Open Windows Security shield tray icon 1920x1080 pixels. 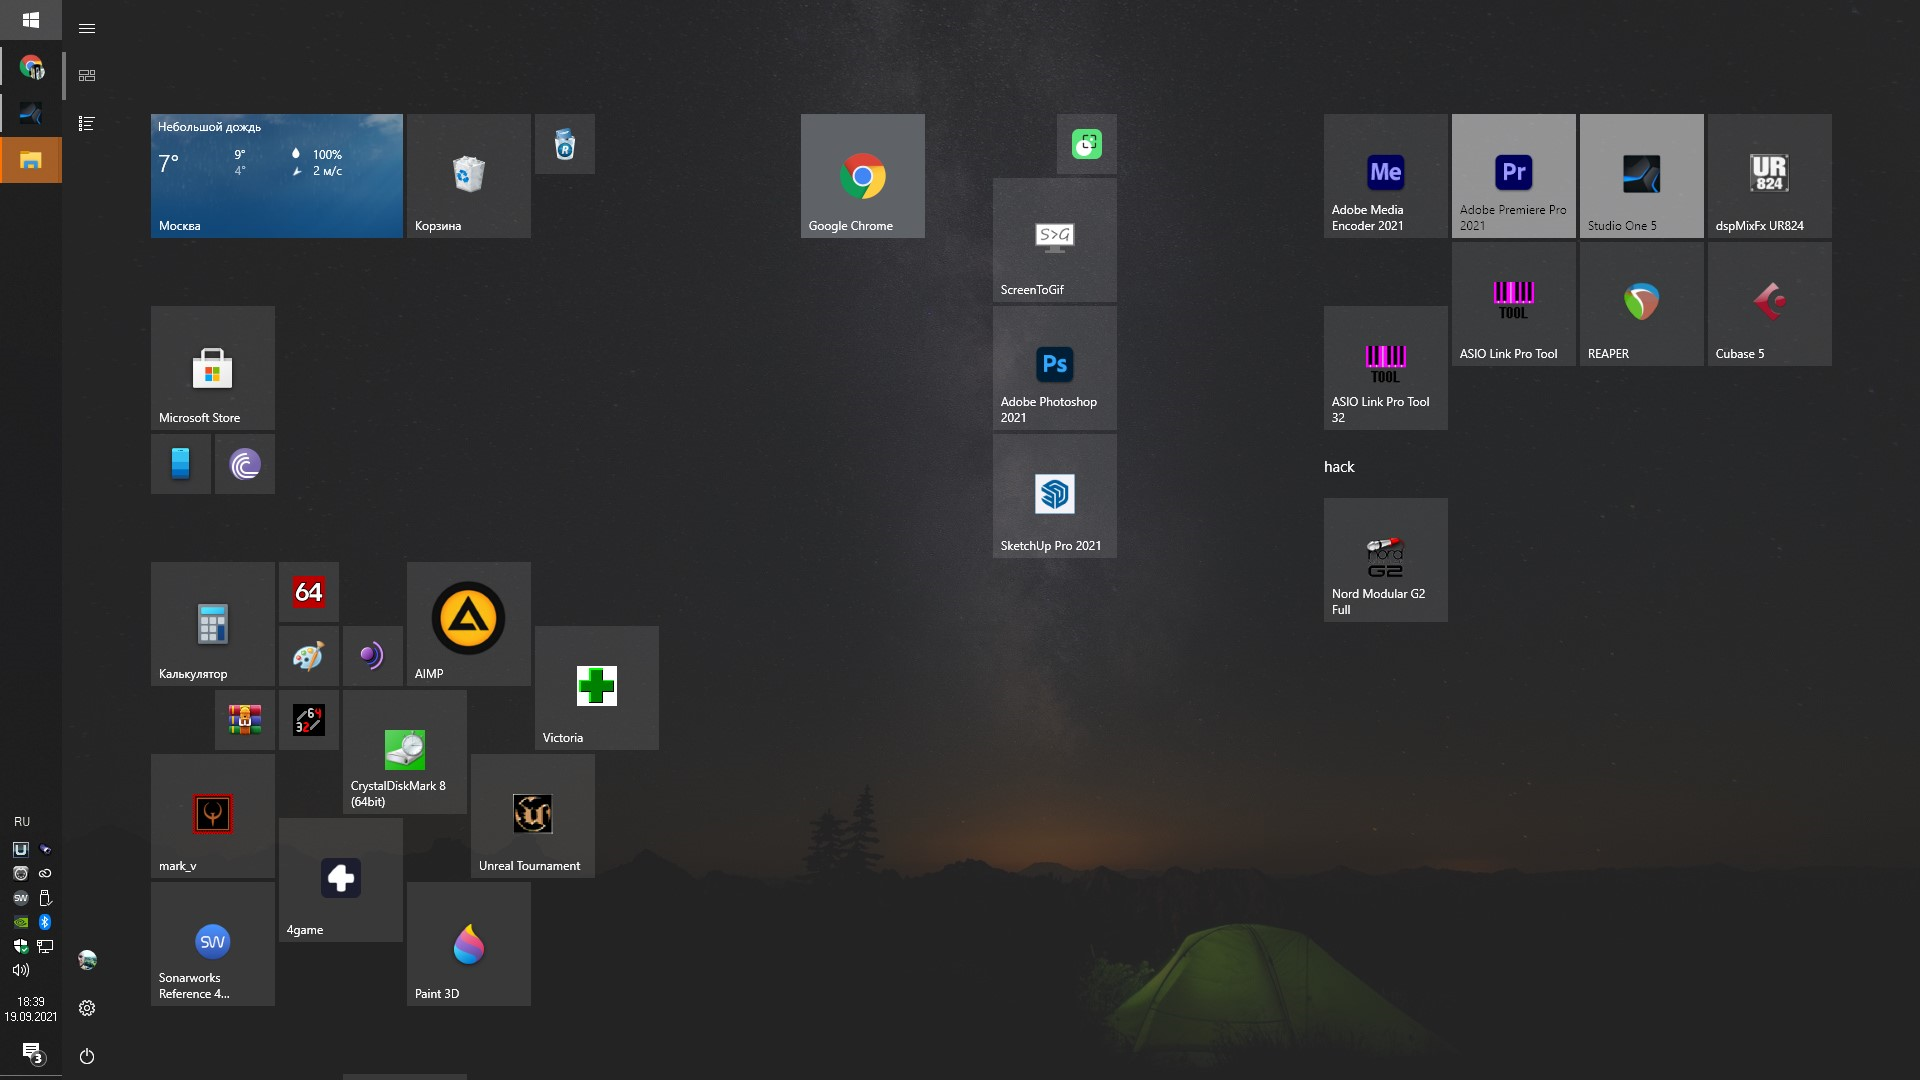point(21,946)
